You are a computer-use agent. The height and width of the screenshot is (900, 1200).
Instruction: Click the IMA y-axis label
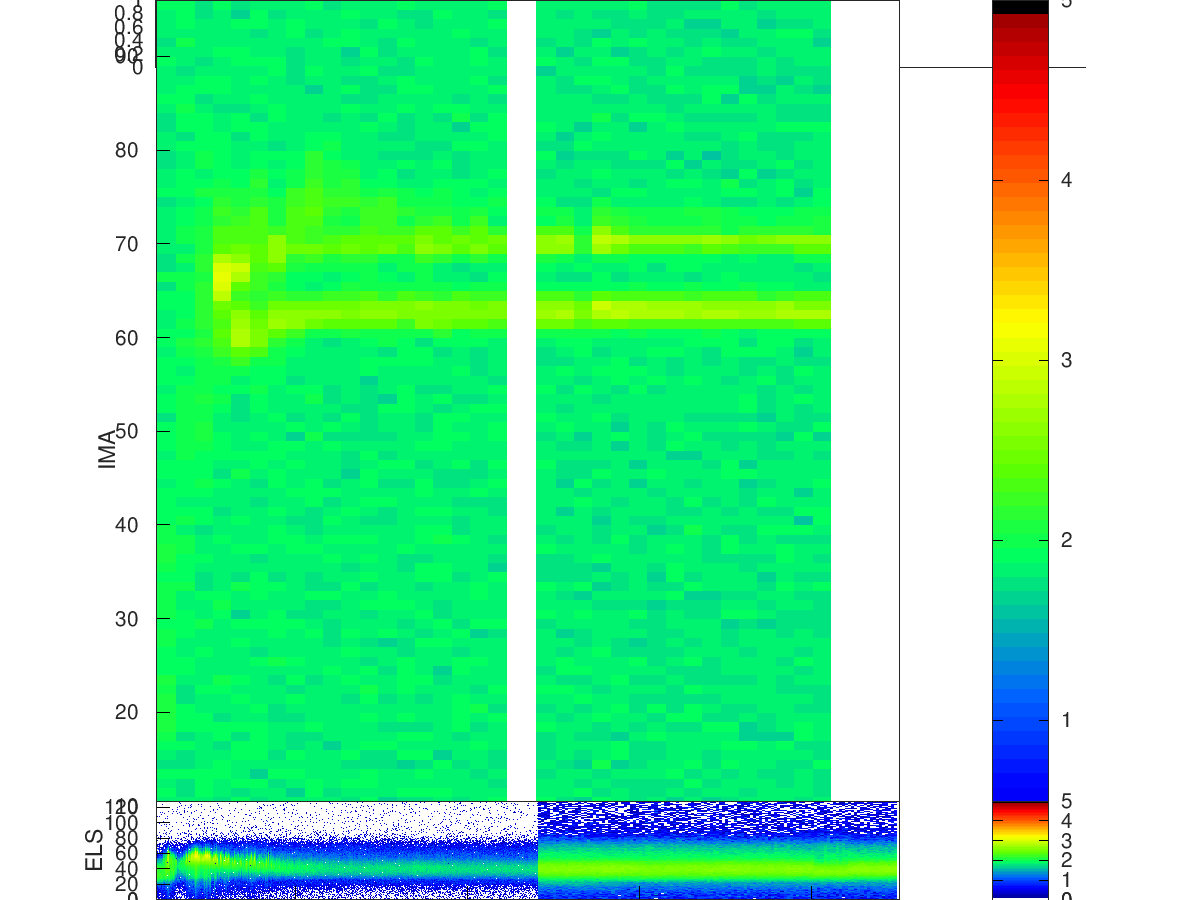108,450
